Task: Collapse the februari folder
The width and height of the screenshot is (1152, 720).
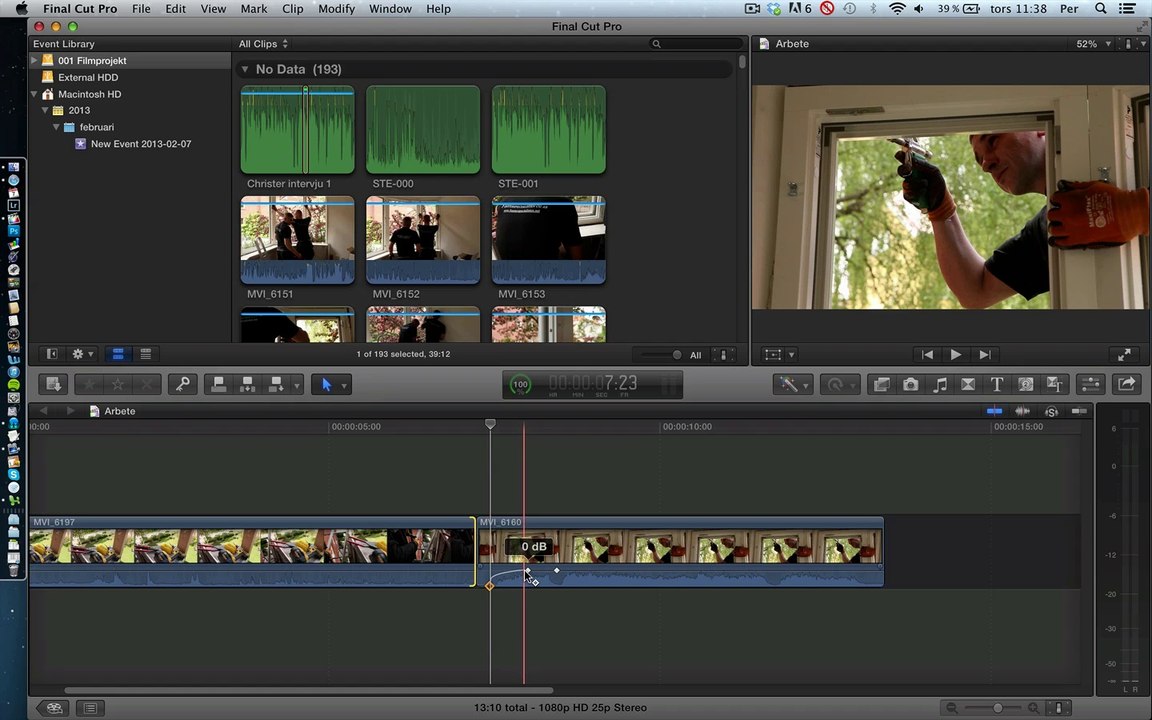Action: [x=56, y=127]
